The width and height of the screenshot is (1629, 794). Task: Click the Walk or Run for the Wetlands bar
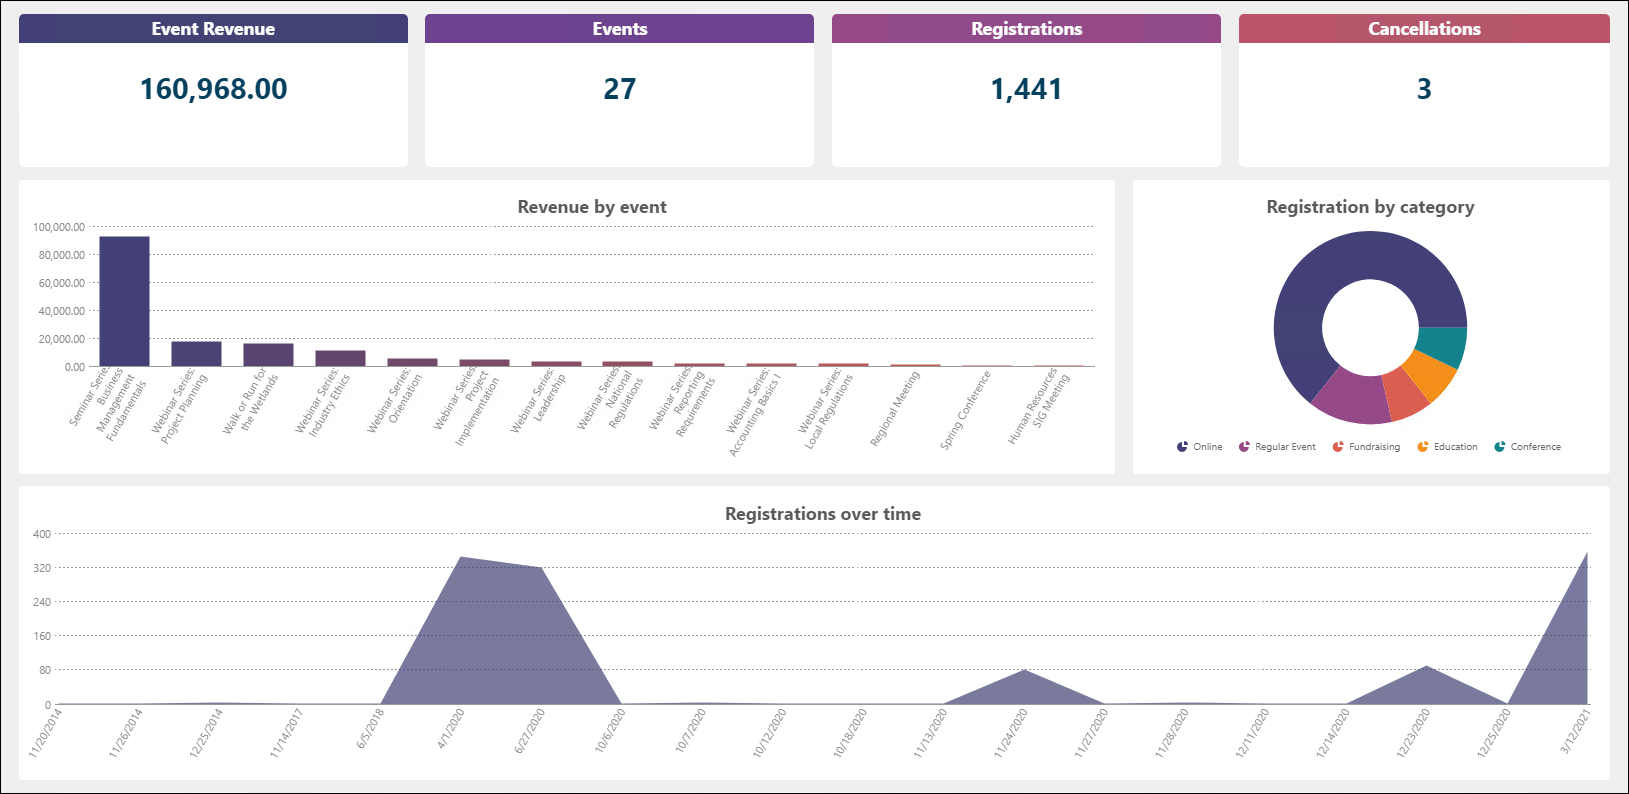pos(268,355)
